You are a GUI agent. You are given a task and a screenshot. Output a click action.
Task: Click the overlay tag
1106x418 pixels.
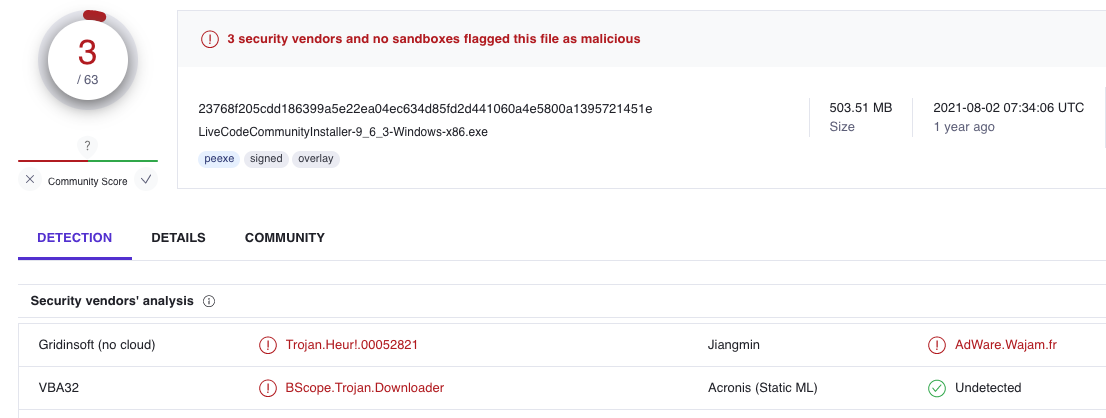[x=316, y=158]
